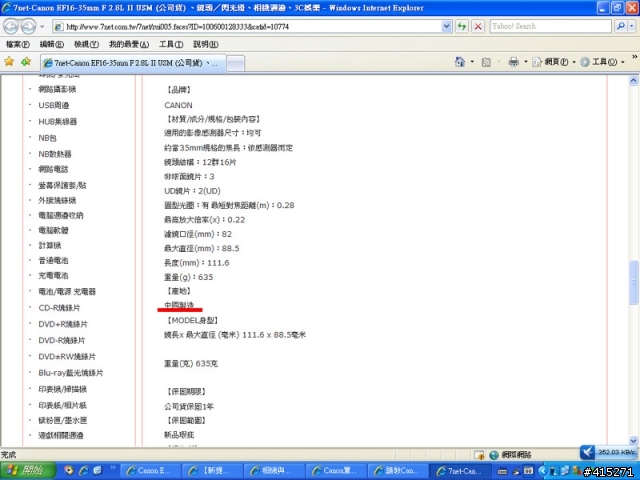Open a new blank tab
640x480 pixels.
click(236, 63)
